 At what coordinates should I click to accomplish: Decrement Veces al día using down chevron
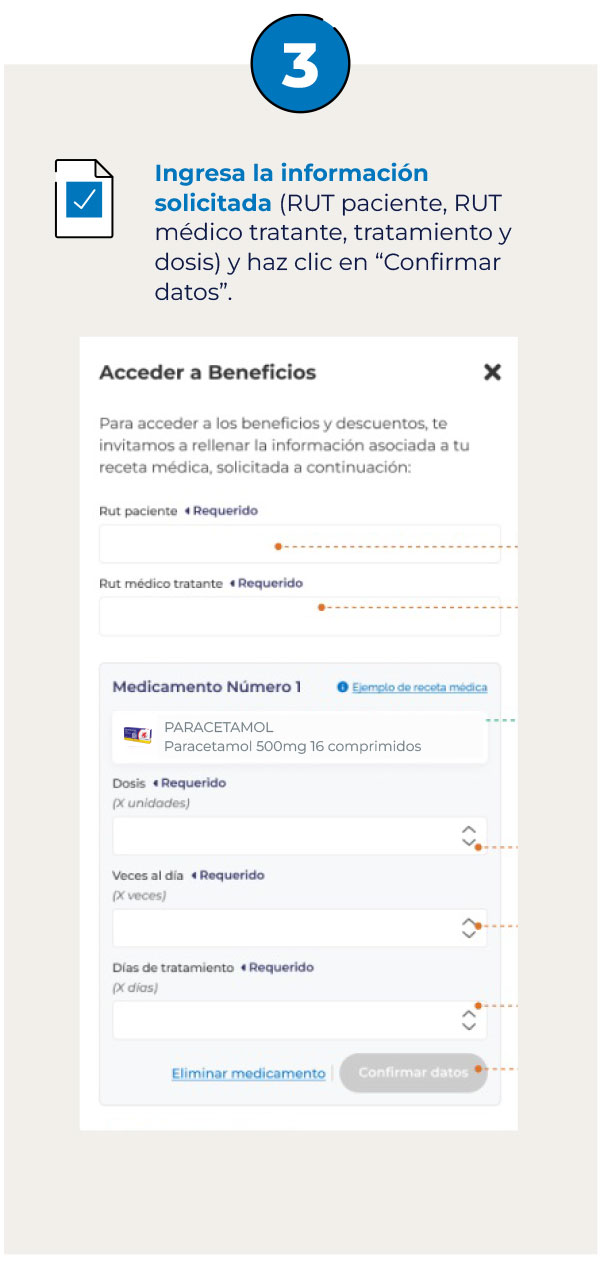click(x=468, y=935)
